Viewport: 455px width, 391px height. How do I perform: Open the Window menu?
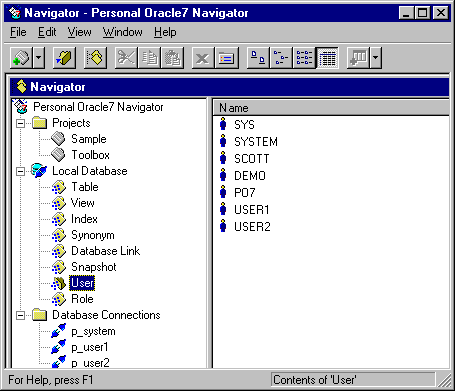pos(123,32)
